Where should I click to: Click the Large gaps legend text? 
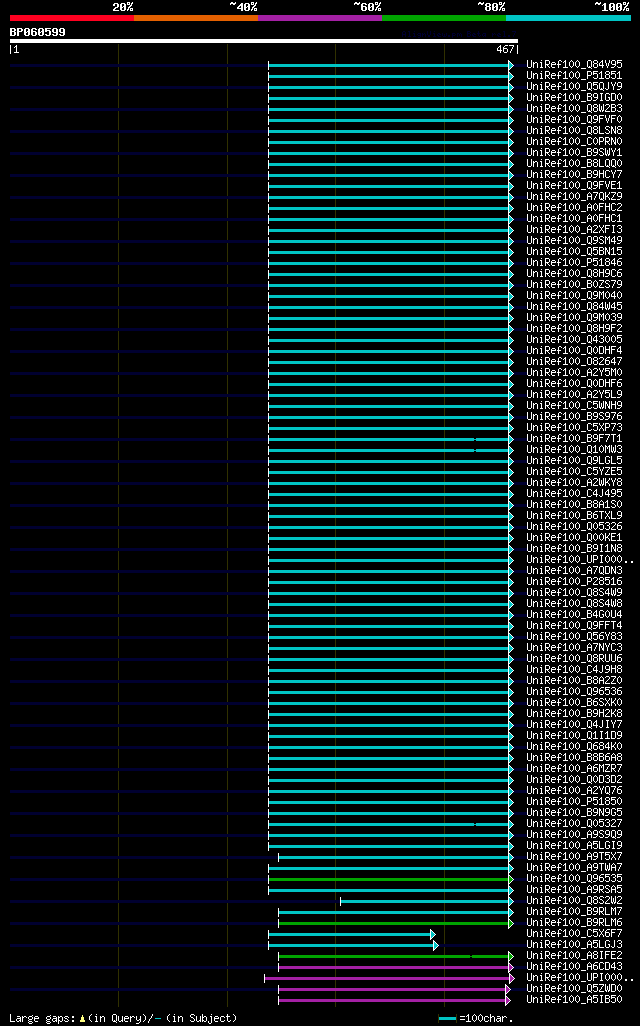tap(123, 1018)
